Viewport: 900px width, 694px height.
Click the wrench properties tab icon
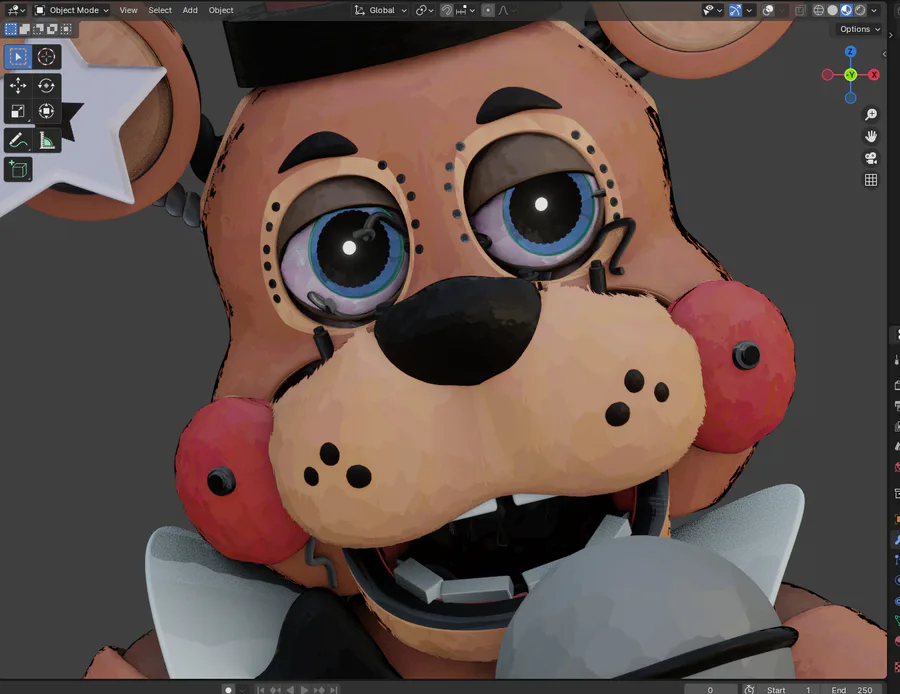(x=897, y=540)
